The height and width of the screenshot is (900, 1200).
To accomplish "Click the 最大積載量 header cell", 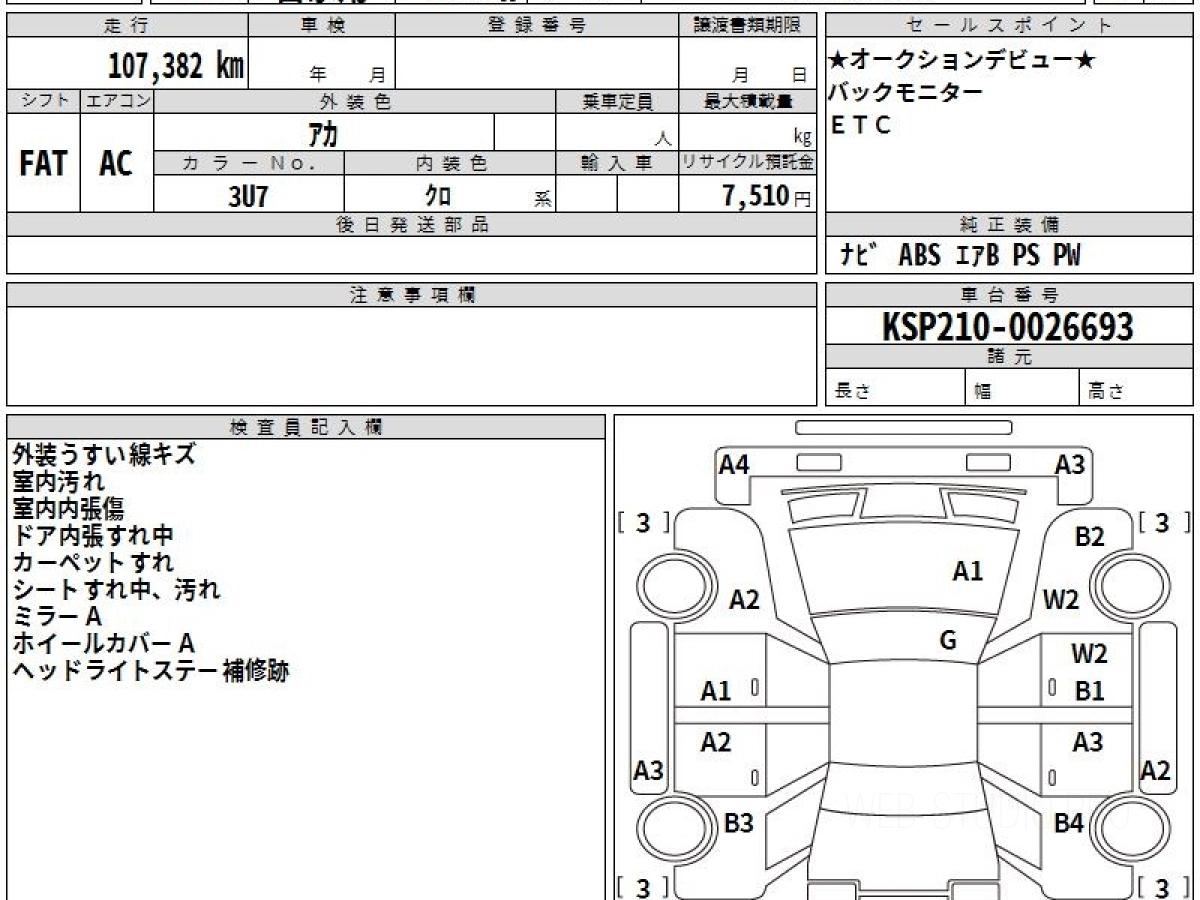I will pos(748,101).
